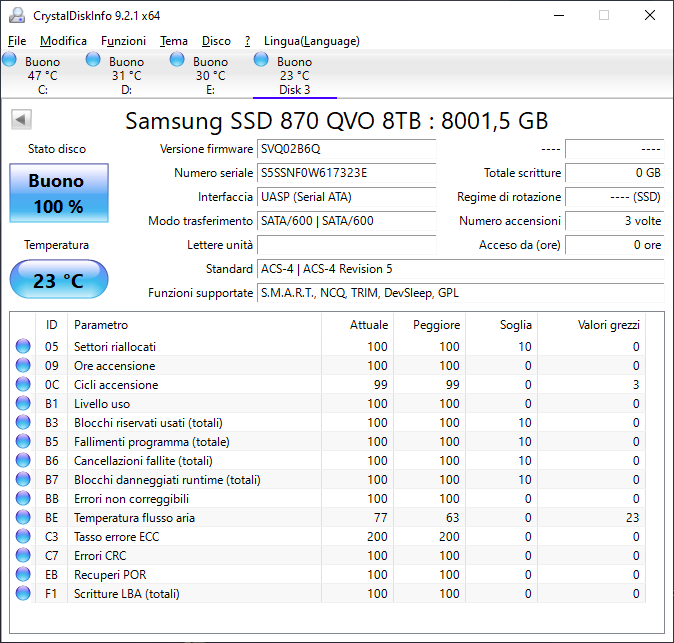Open the ? help menu
674x643 pixels.
tap(248, 41)
